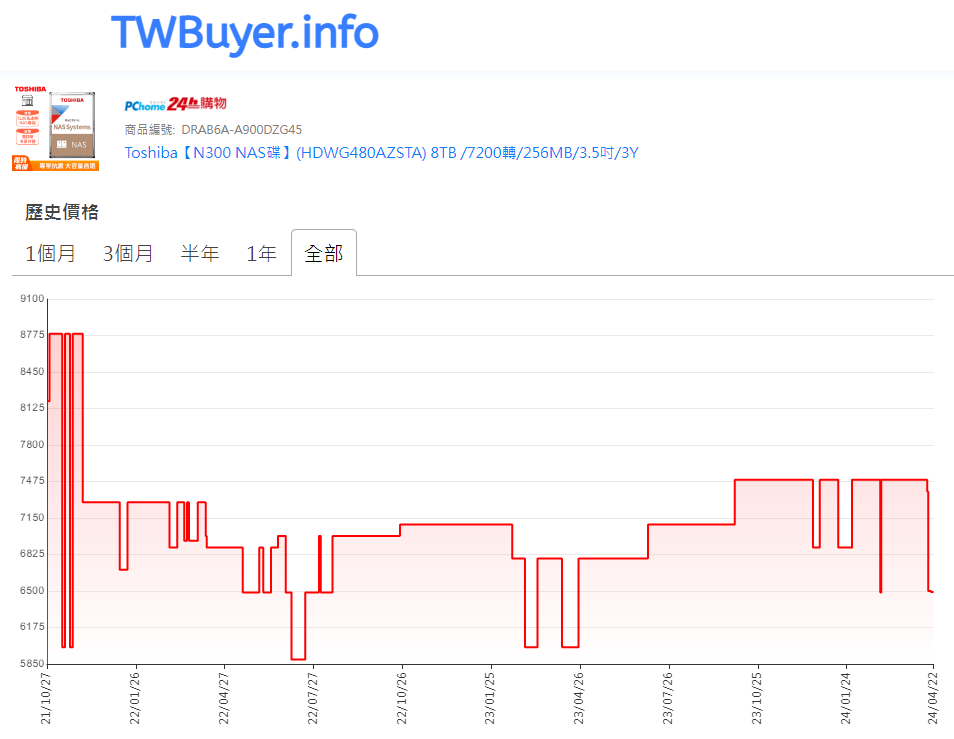Click the product code DRAB6A-A900DZG45

coord(241,129)
